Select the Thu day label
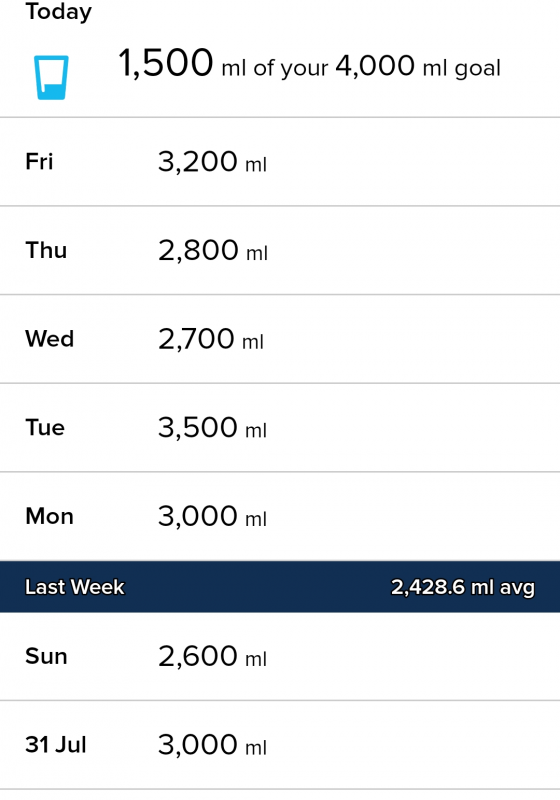This screenshot has height=800, width=560. click(x=46, y=251)
